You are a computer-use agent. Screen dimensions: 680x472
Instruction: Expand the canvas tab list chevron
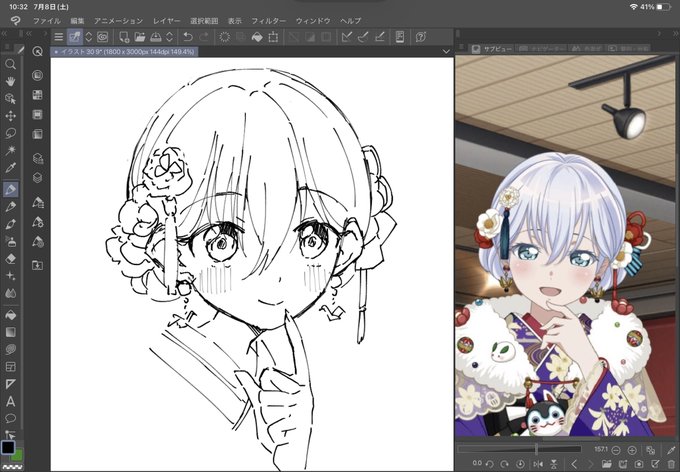[x=446, y=51]
